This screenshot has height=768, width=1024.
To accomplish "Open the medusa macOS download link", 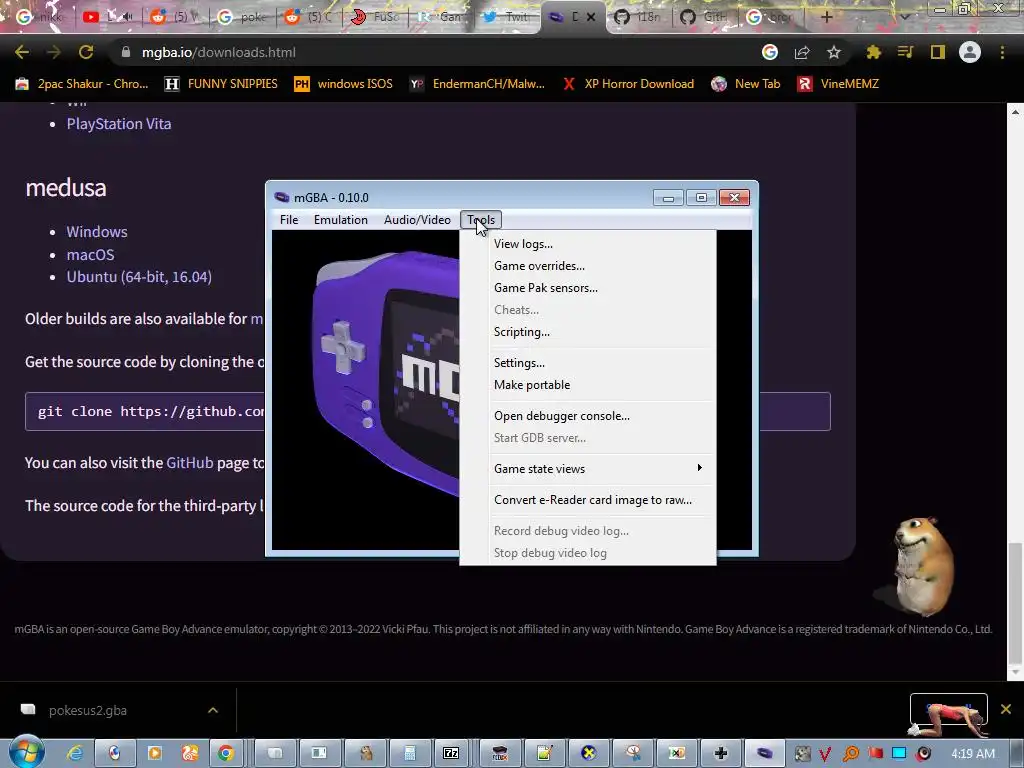I will (x=90, y=255).
